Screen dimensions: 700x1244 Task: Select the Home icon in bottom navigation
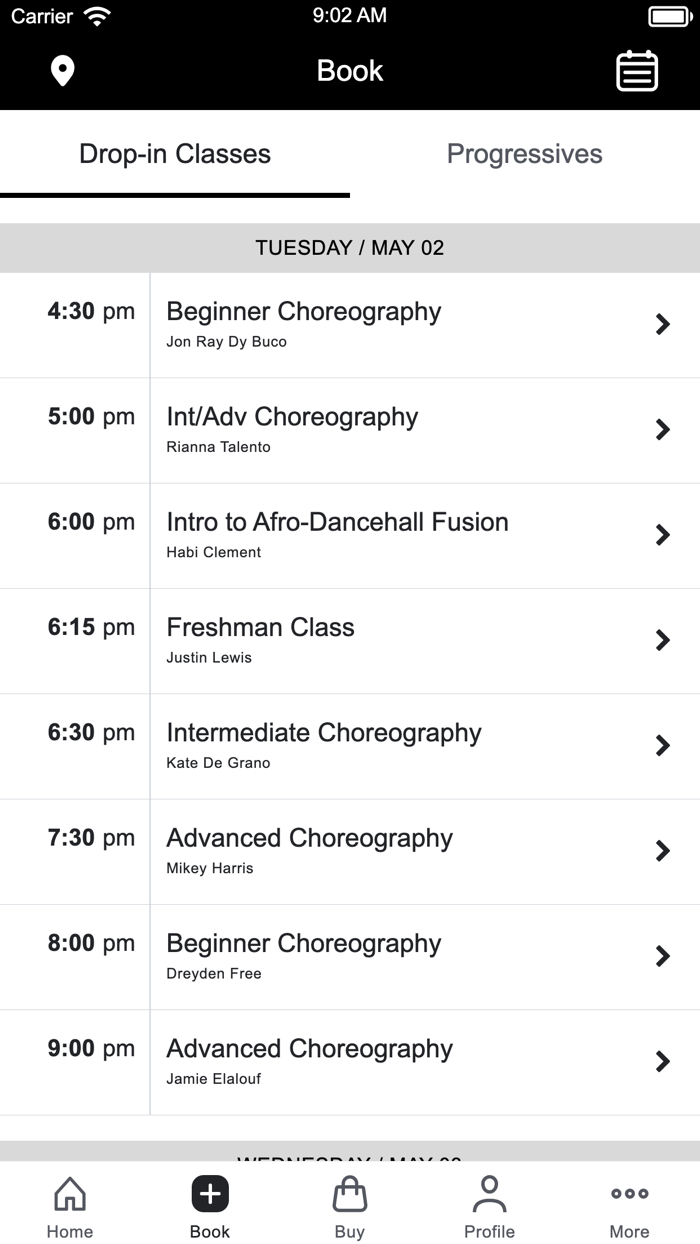coord(69,1205)
